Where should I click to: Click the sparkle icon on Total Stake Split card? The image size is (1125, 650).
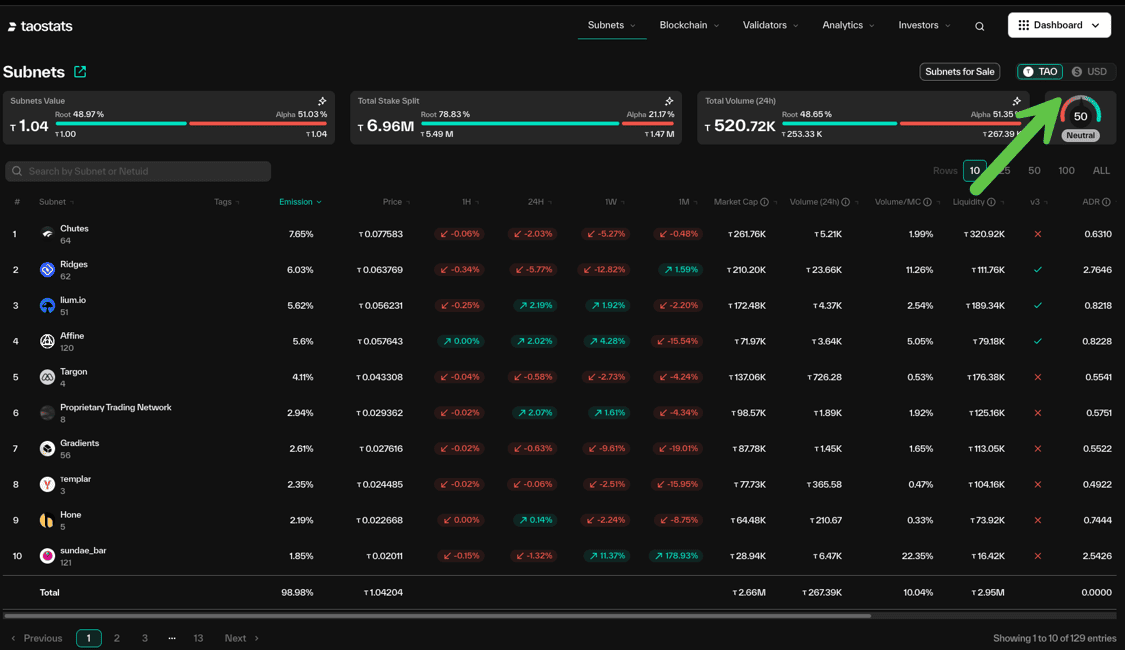click(x=669, y=101)
